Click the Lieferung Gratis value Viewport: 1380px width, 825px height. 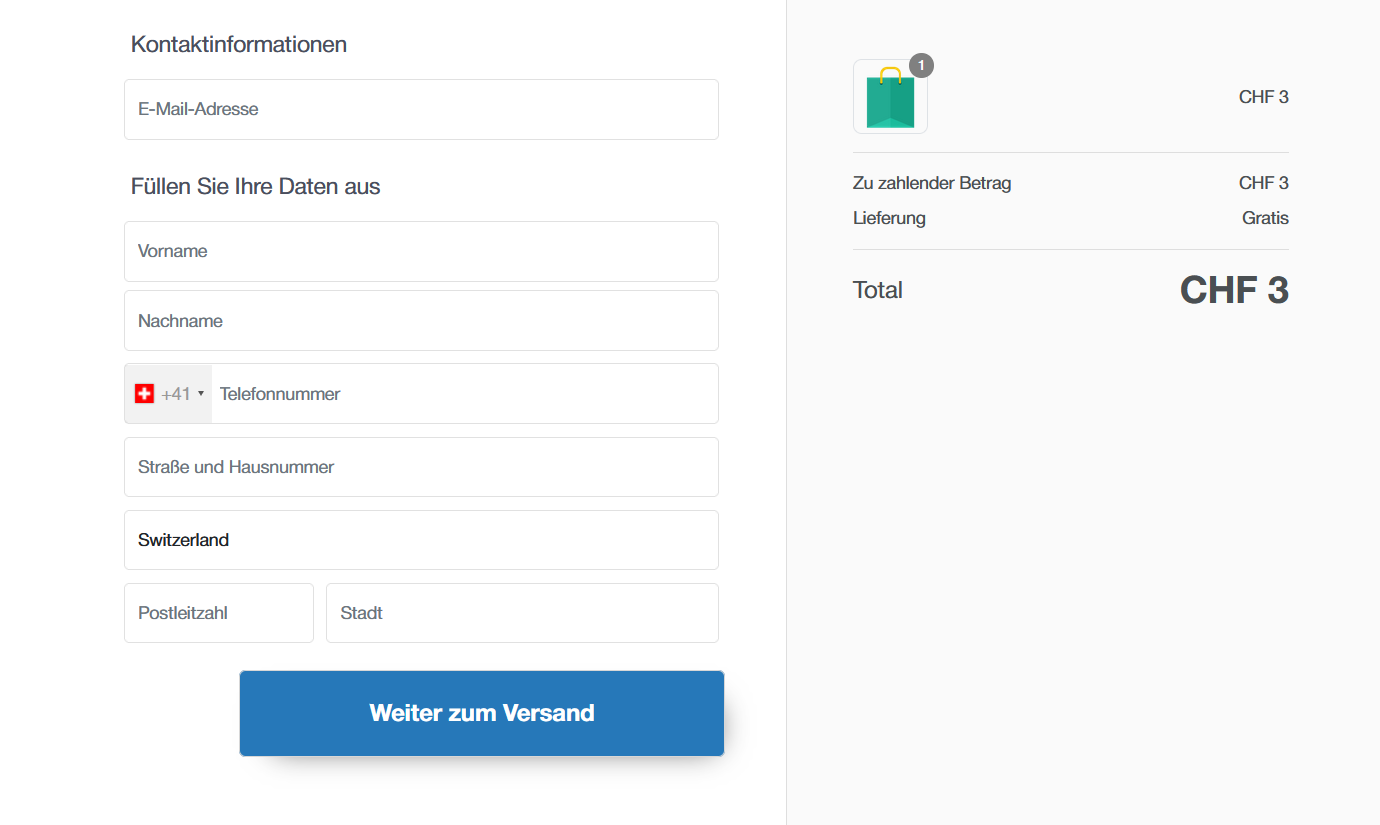(x=1265, y=218)
